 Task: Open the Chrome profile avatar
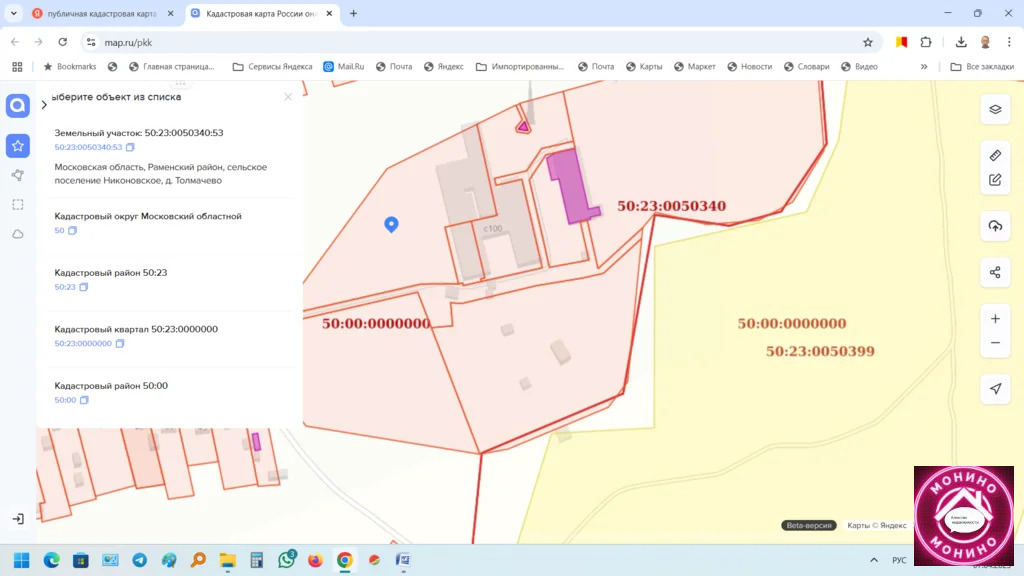click(x=985, y=42)
